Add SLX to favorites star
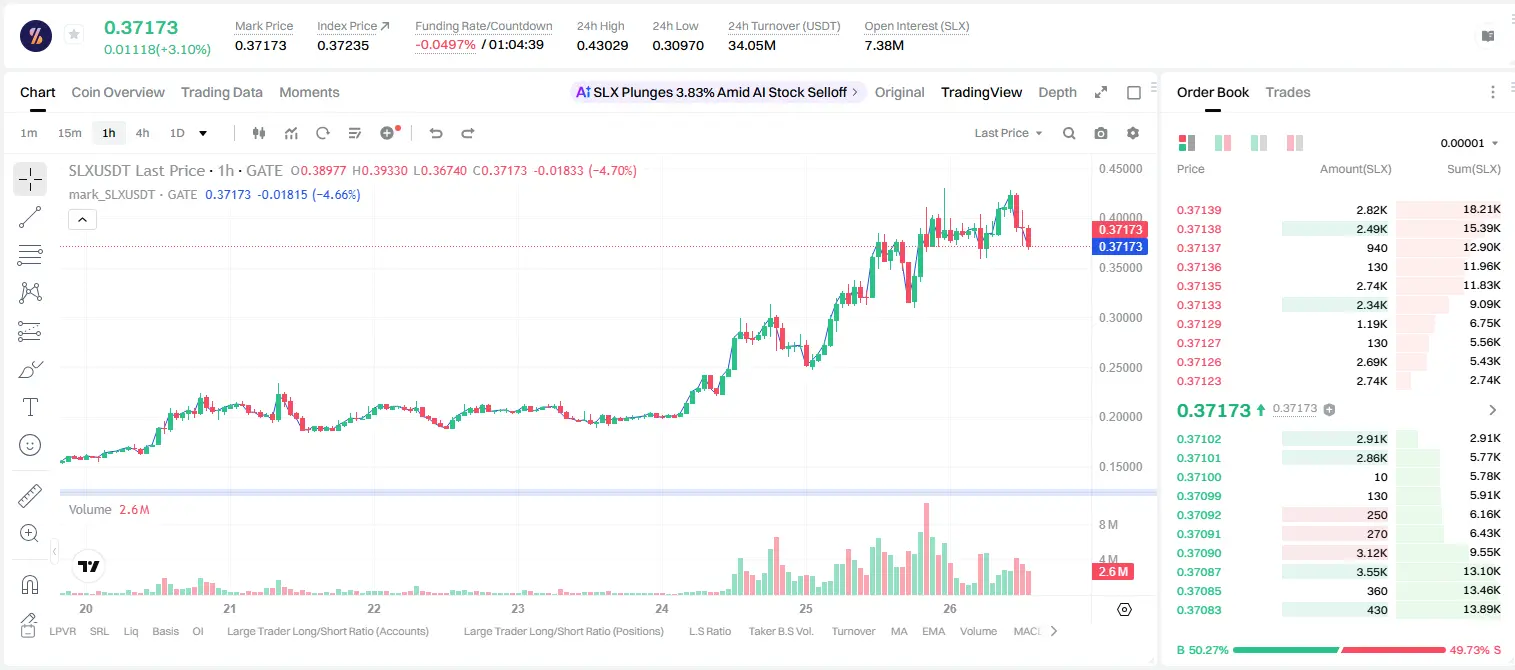Viewport: 1515px width, 670px height. tap(74, 35)
